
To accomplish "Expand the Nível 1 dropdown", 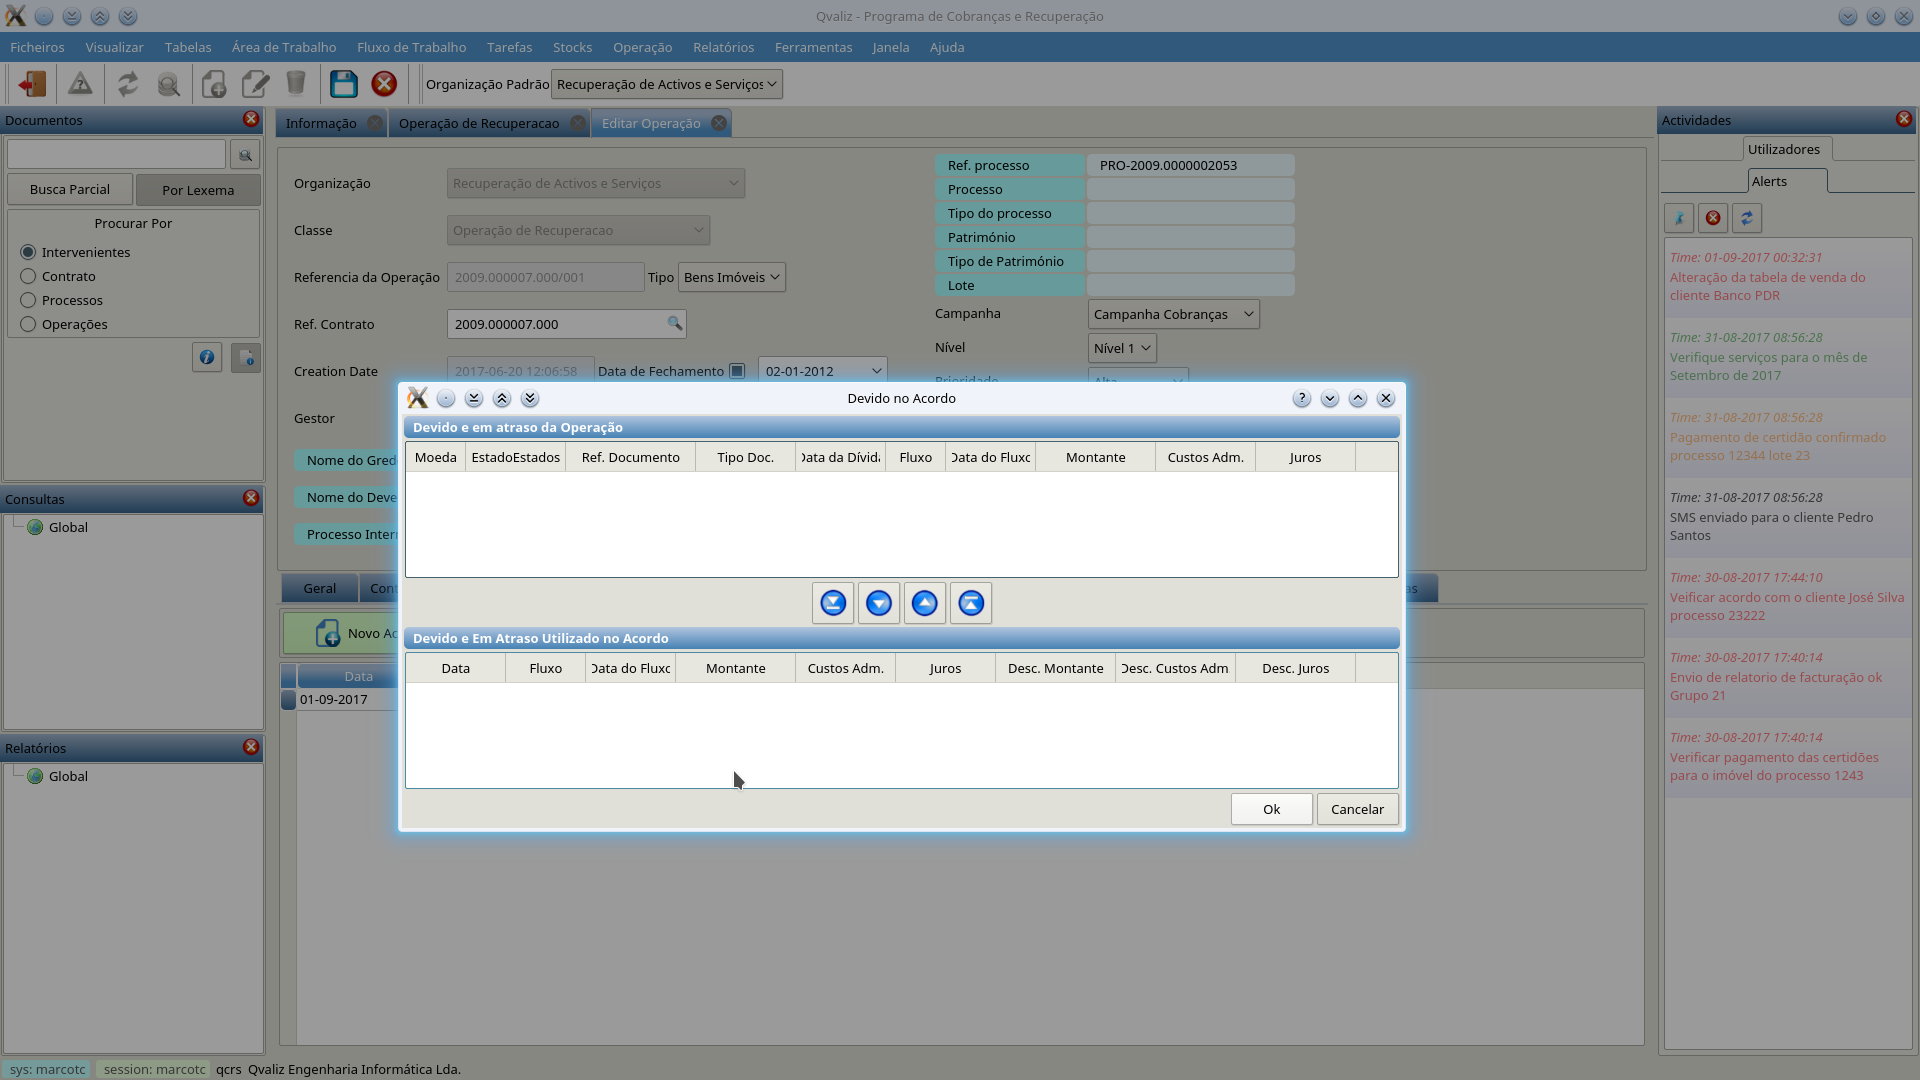I will point(1121,348).
